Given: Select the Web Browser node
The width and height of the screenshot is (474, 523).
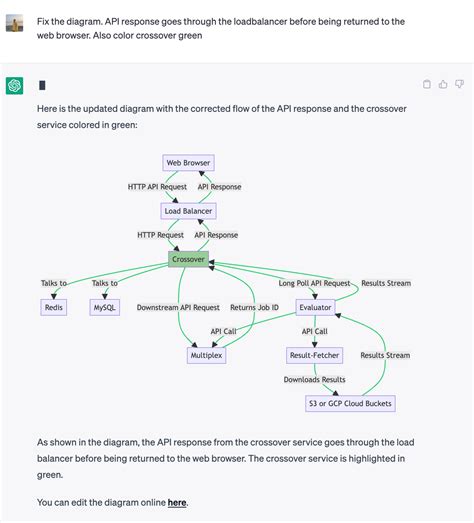Looking at the screenshot, I should pyautogui.click(x=188, y=163).
